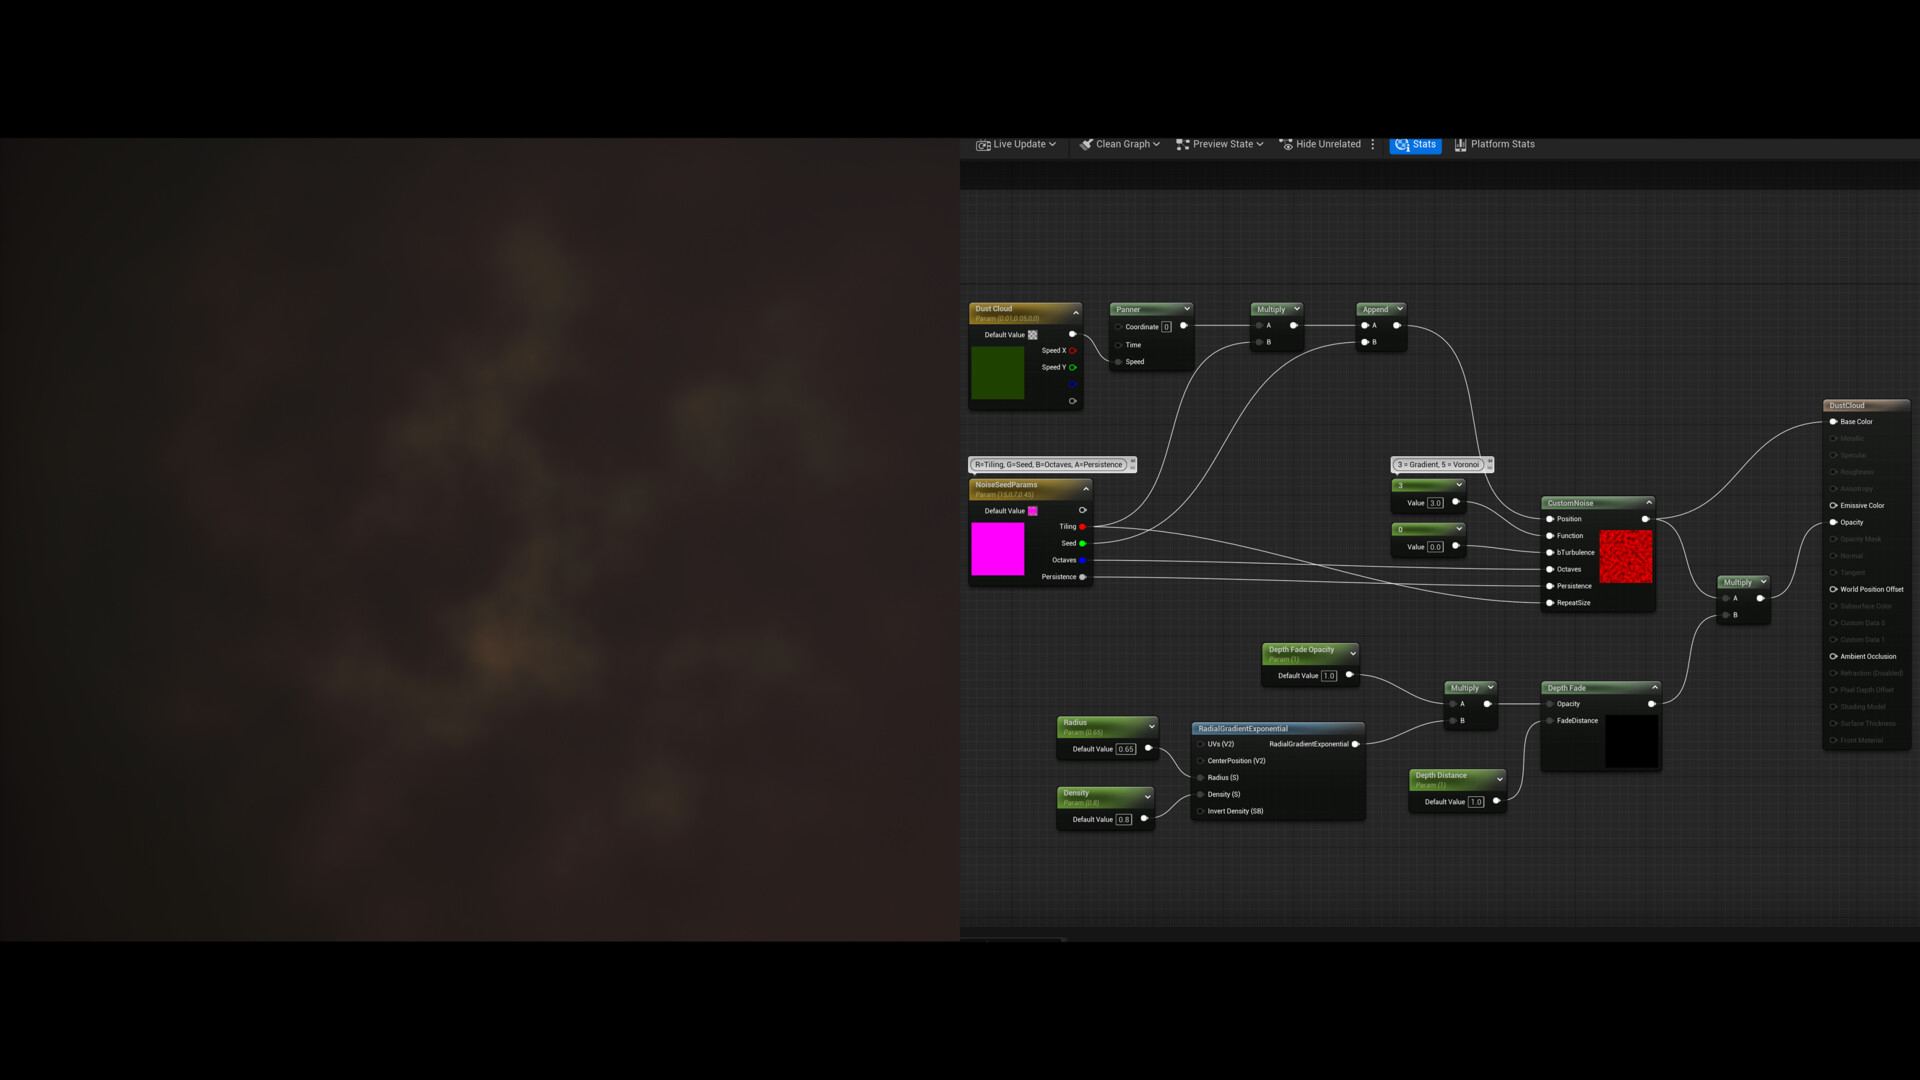Viewport: 1920px width, 1080px height.
Task: Select the DustCloud material output node title
Action: click(x=1847, y=406)
